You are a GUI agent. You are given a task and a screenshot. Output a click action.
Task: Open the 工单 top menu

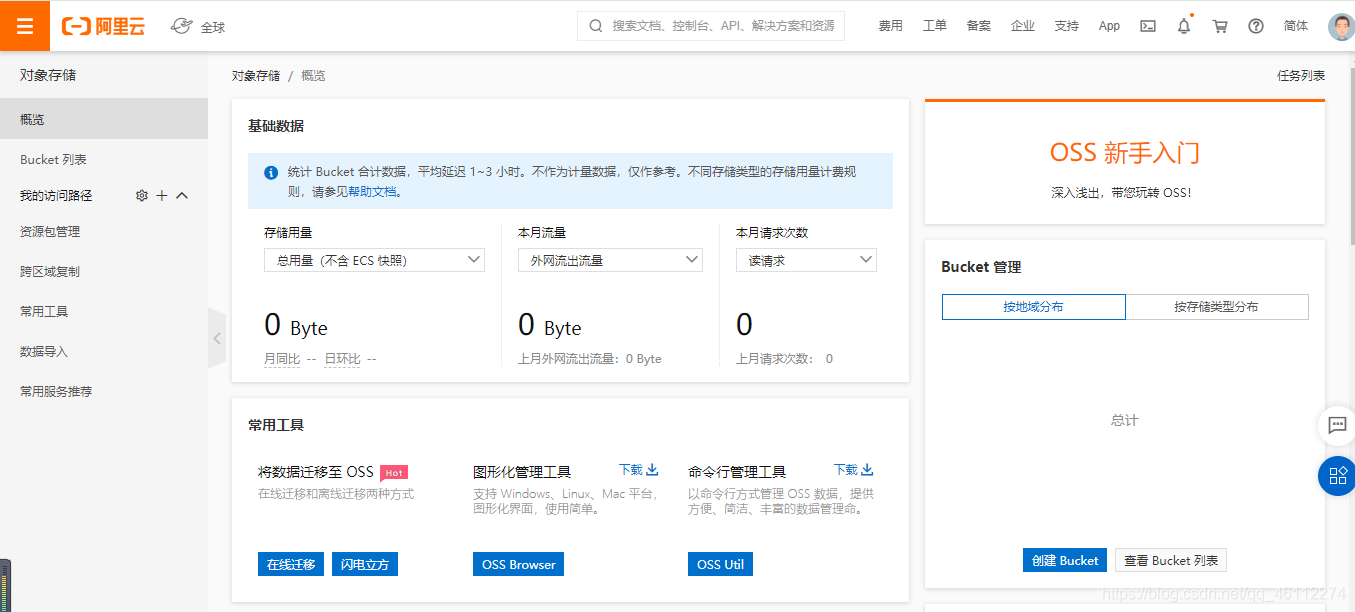[x=934, y=26]
